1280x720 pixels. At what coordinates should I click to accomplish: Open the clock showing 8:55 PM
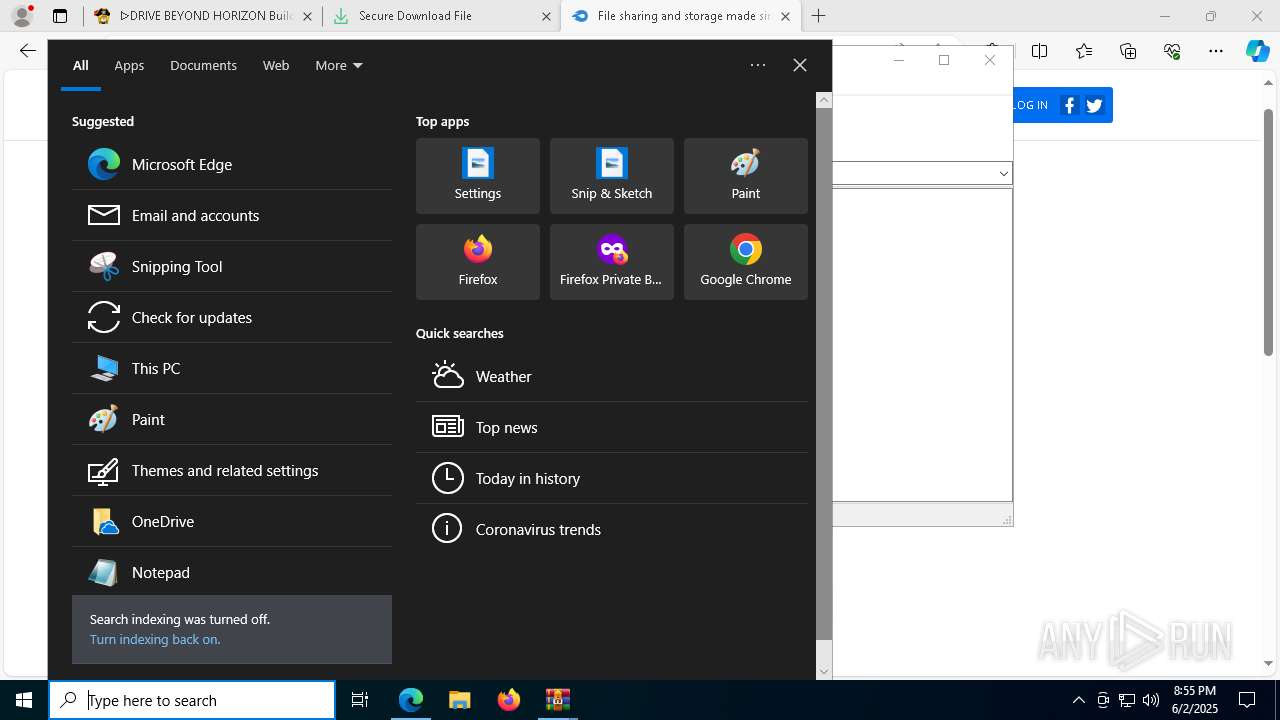click(x=1194, y=700)
